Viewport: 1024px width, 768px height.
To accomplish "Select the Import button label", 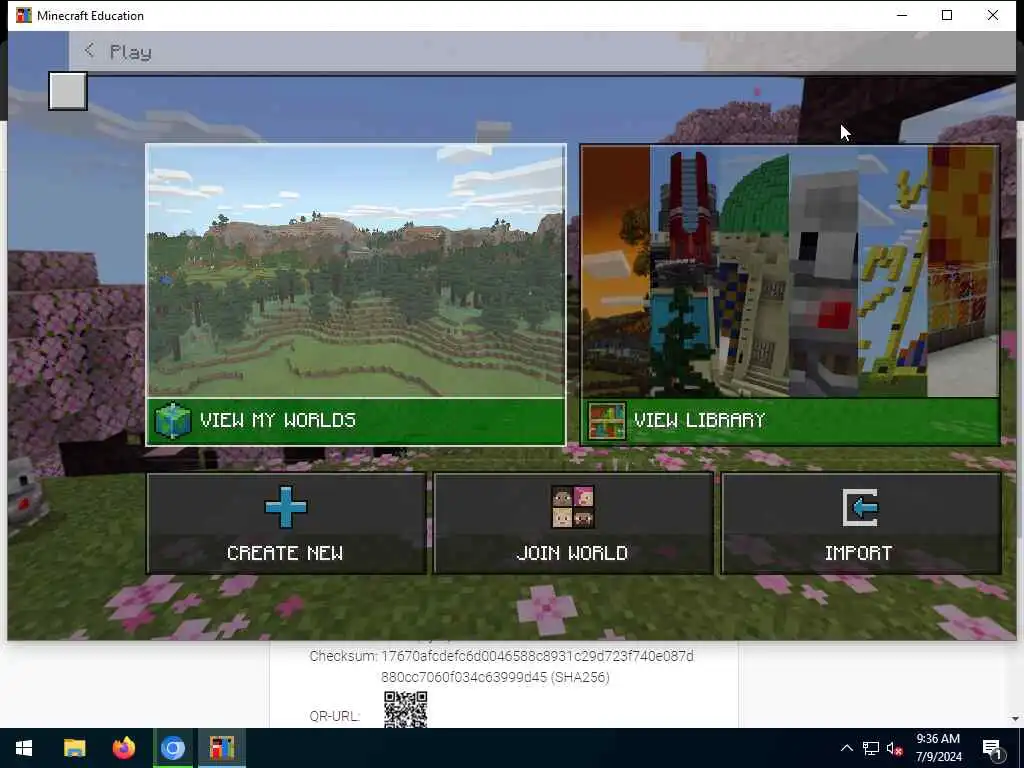I will pyautogui.click(x=858, y=553).
